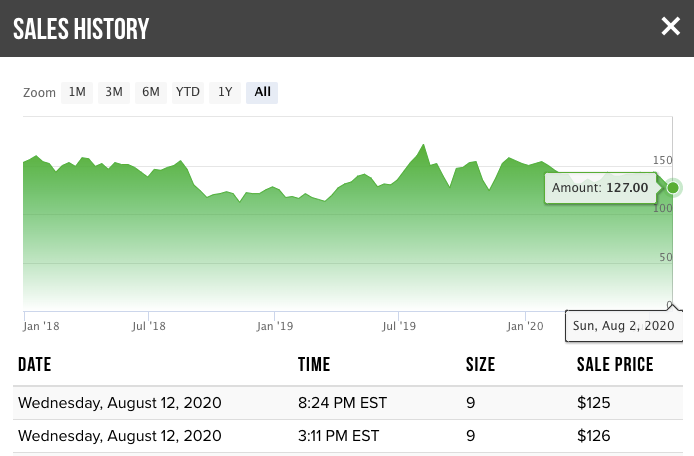Click the Jul '19 peak in chart

click(x=425, y=146)
